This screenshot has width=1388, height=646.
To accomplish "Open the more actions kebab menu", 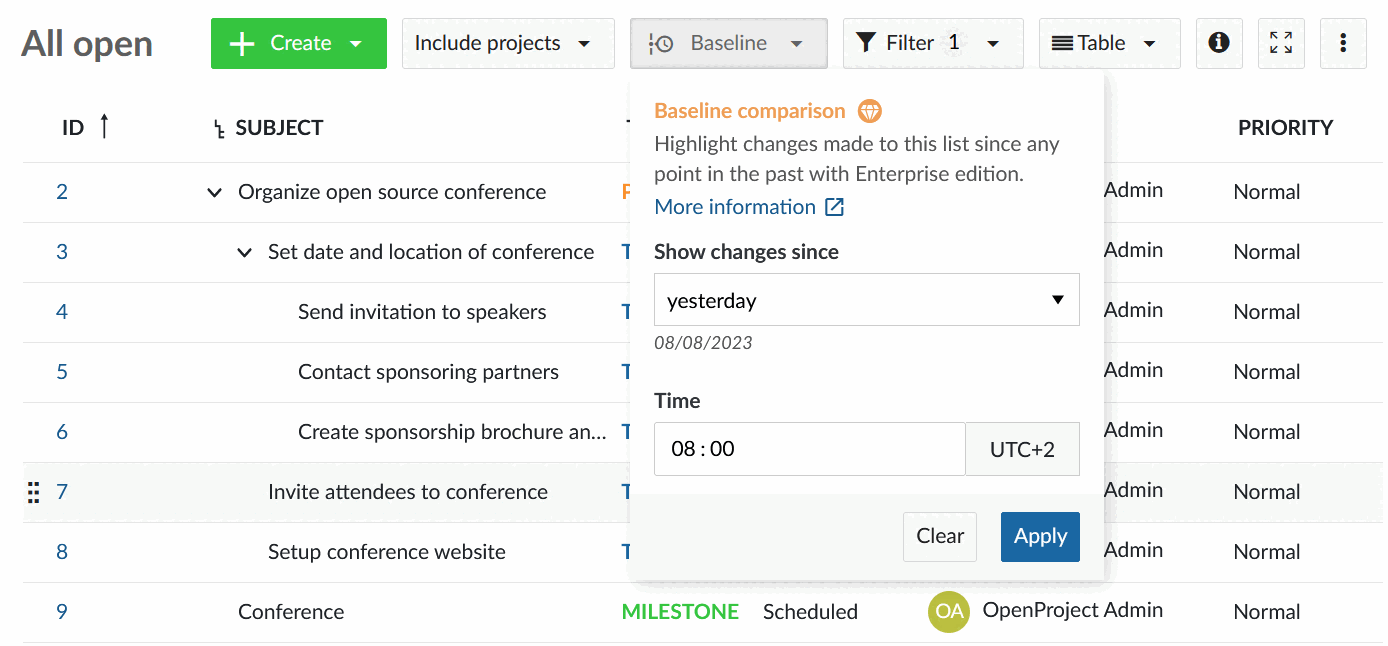I will click(1343, 43).
